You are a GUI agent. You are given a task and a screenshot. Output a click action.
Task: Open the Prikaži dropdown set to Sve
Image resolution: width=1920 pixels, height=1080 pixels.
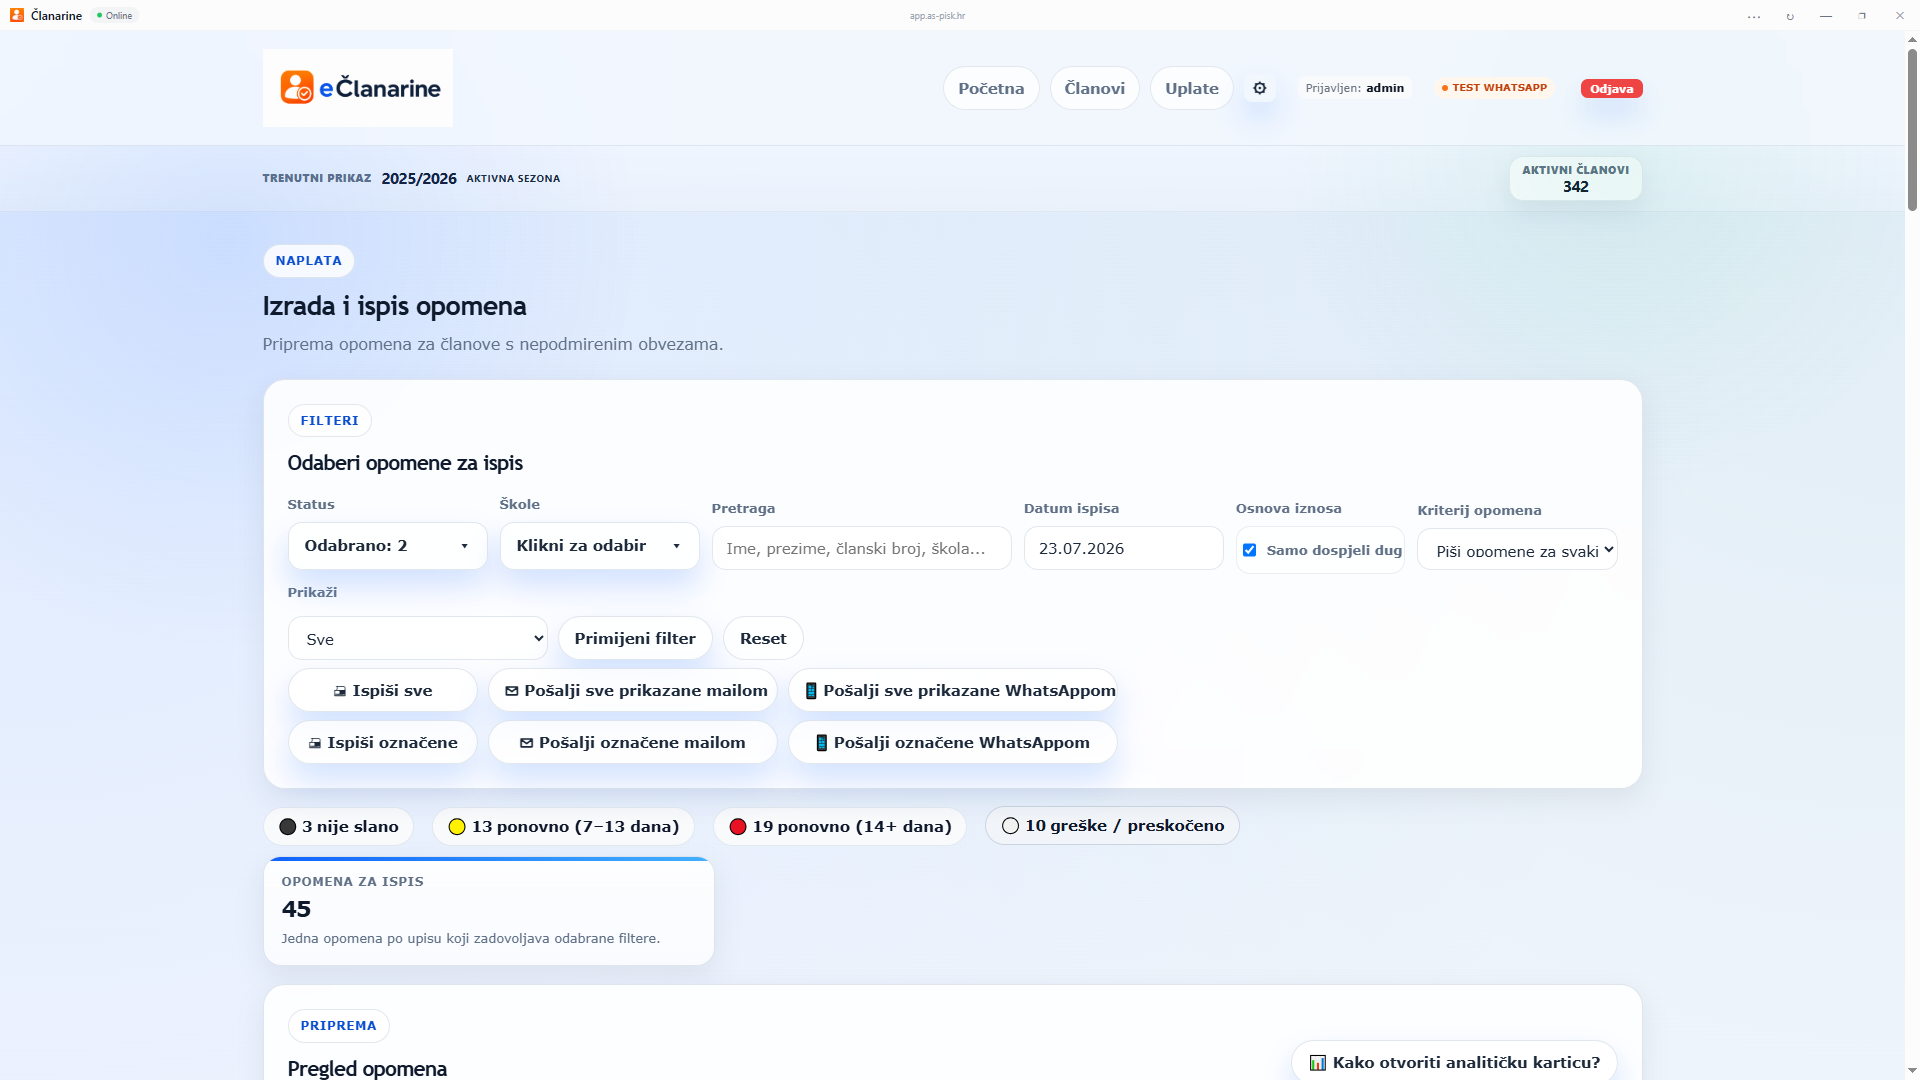pyautogui.click(x=418, y=639)
